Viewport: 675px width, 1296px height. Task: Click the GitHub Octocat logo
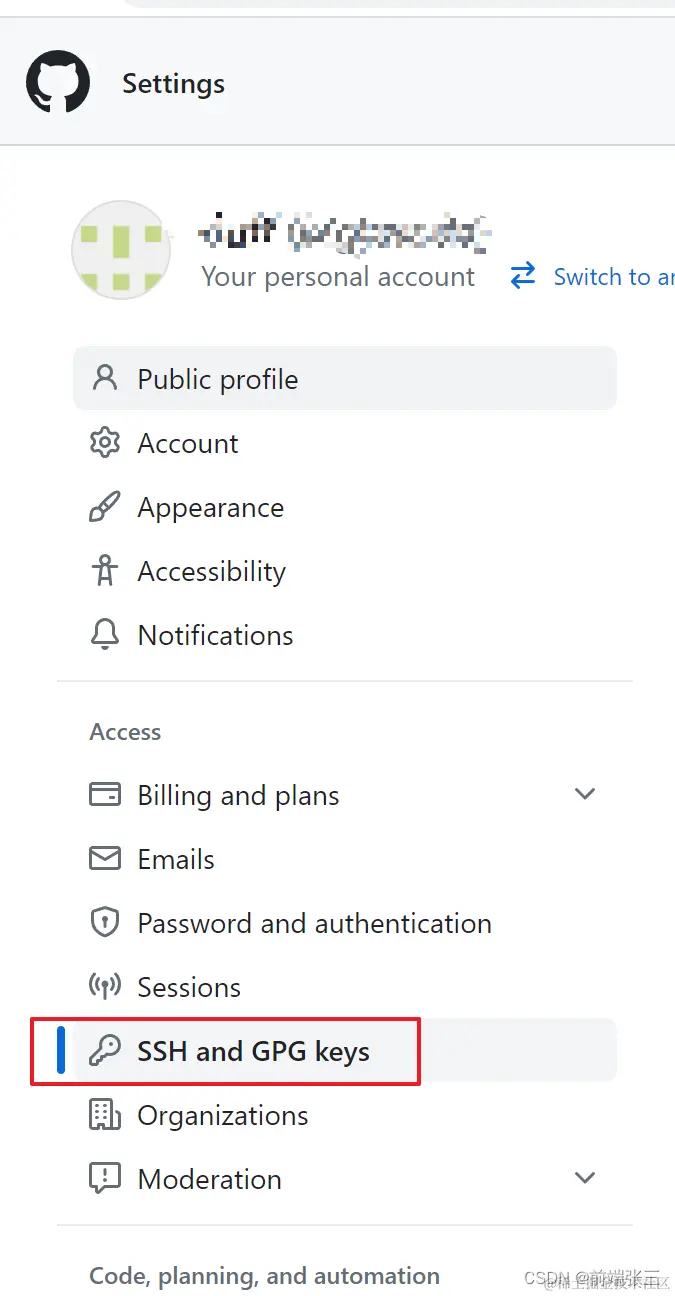pos(58,82)
